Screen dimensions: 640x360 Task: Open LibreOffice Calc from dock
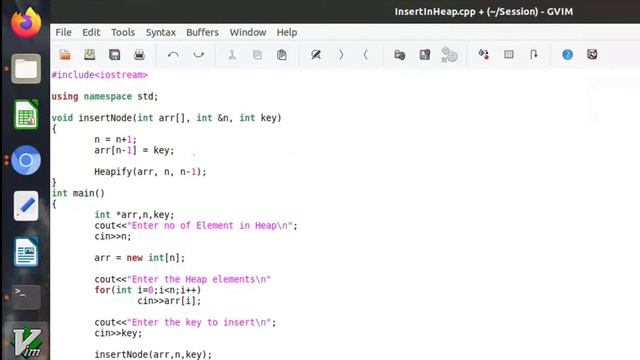click(26, 115)
